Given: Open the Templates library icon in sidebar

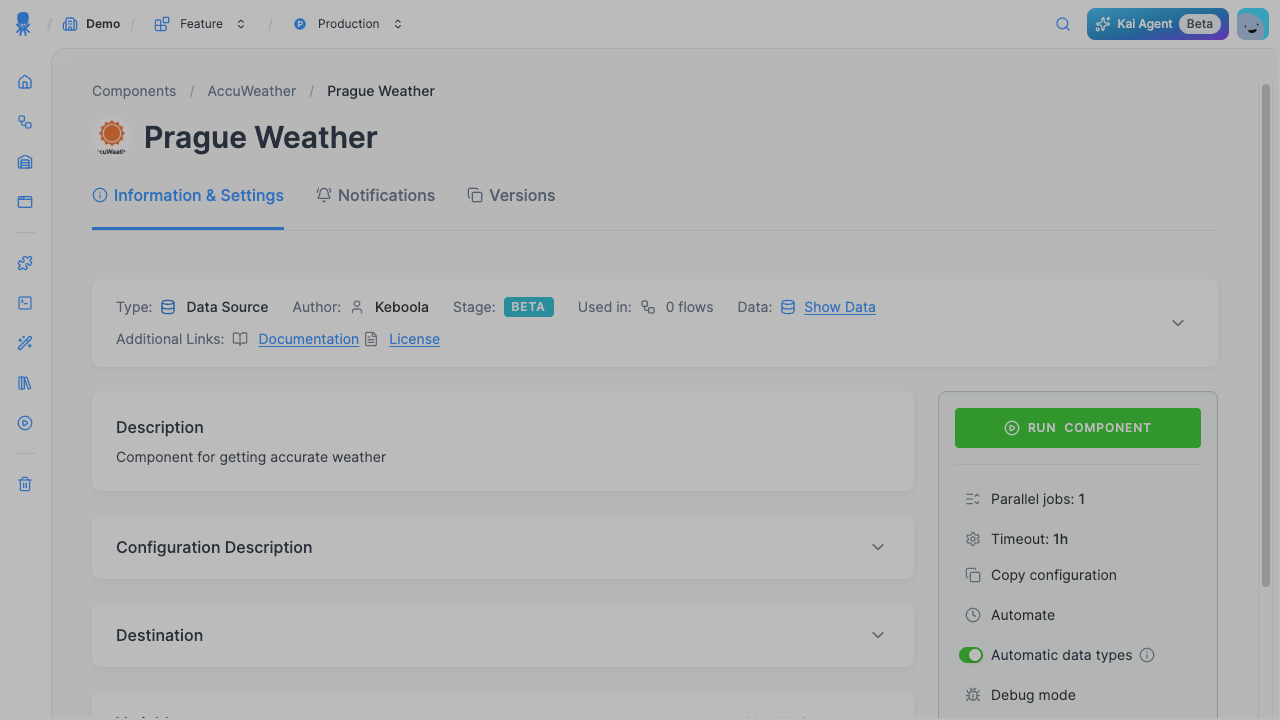Looking at the screenshot, I should tap(25, 383).
